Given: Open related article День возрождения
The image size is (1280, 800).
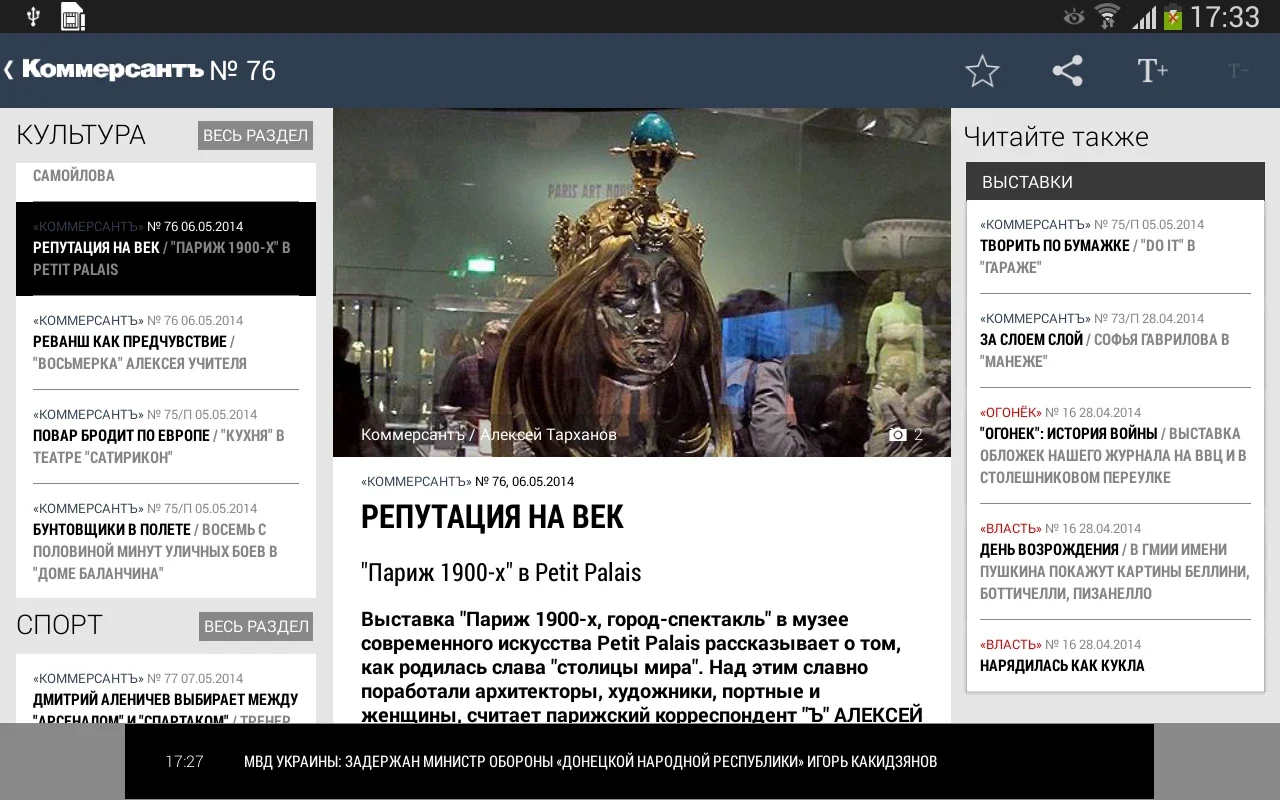Looking at the screenshot, I should point(1115,560).
